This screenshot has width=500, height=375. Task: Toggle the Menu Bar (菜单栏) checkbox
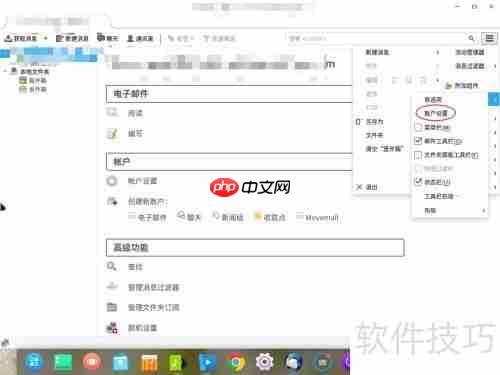coord(418,127)
